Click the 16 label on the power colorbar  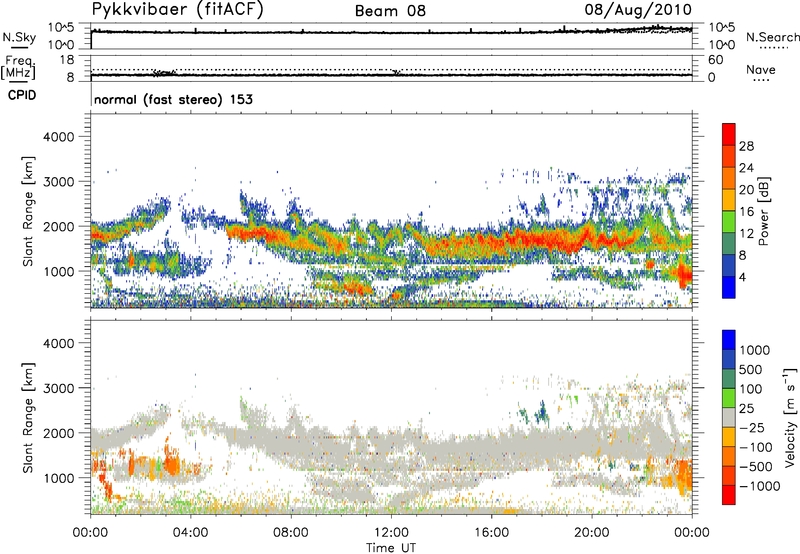coord(746,212)
